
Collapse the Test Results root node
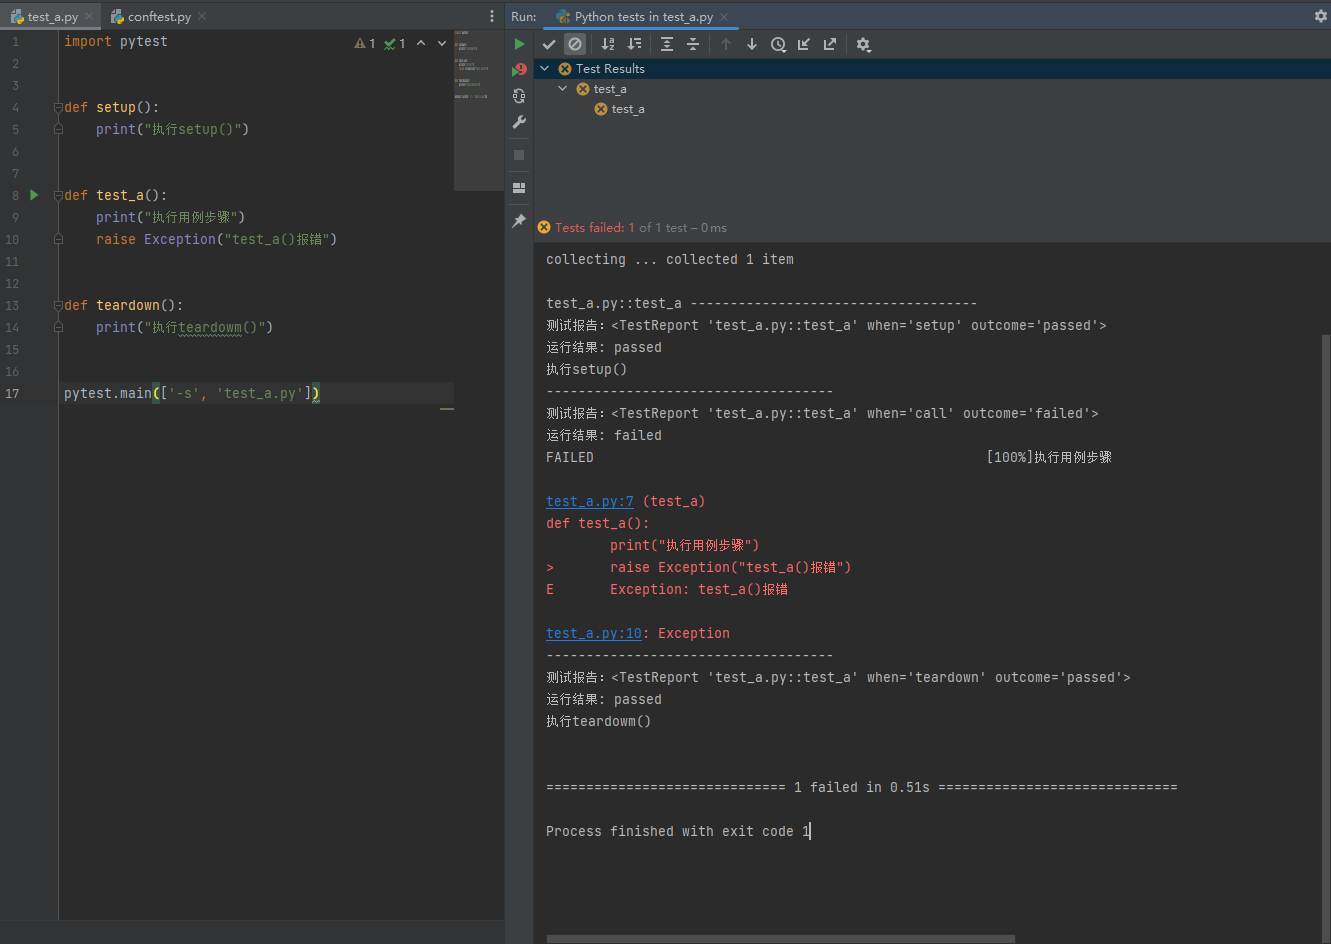(x=545, y=69)
